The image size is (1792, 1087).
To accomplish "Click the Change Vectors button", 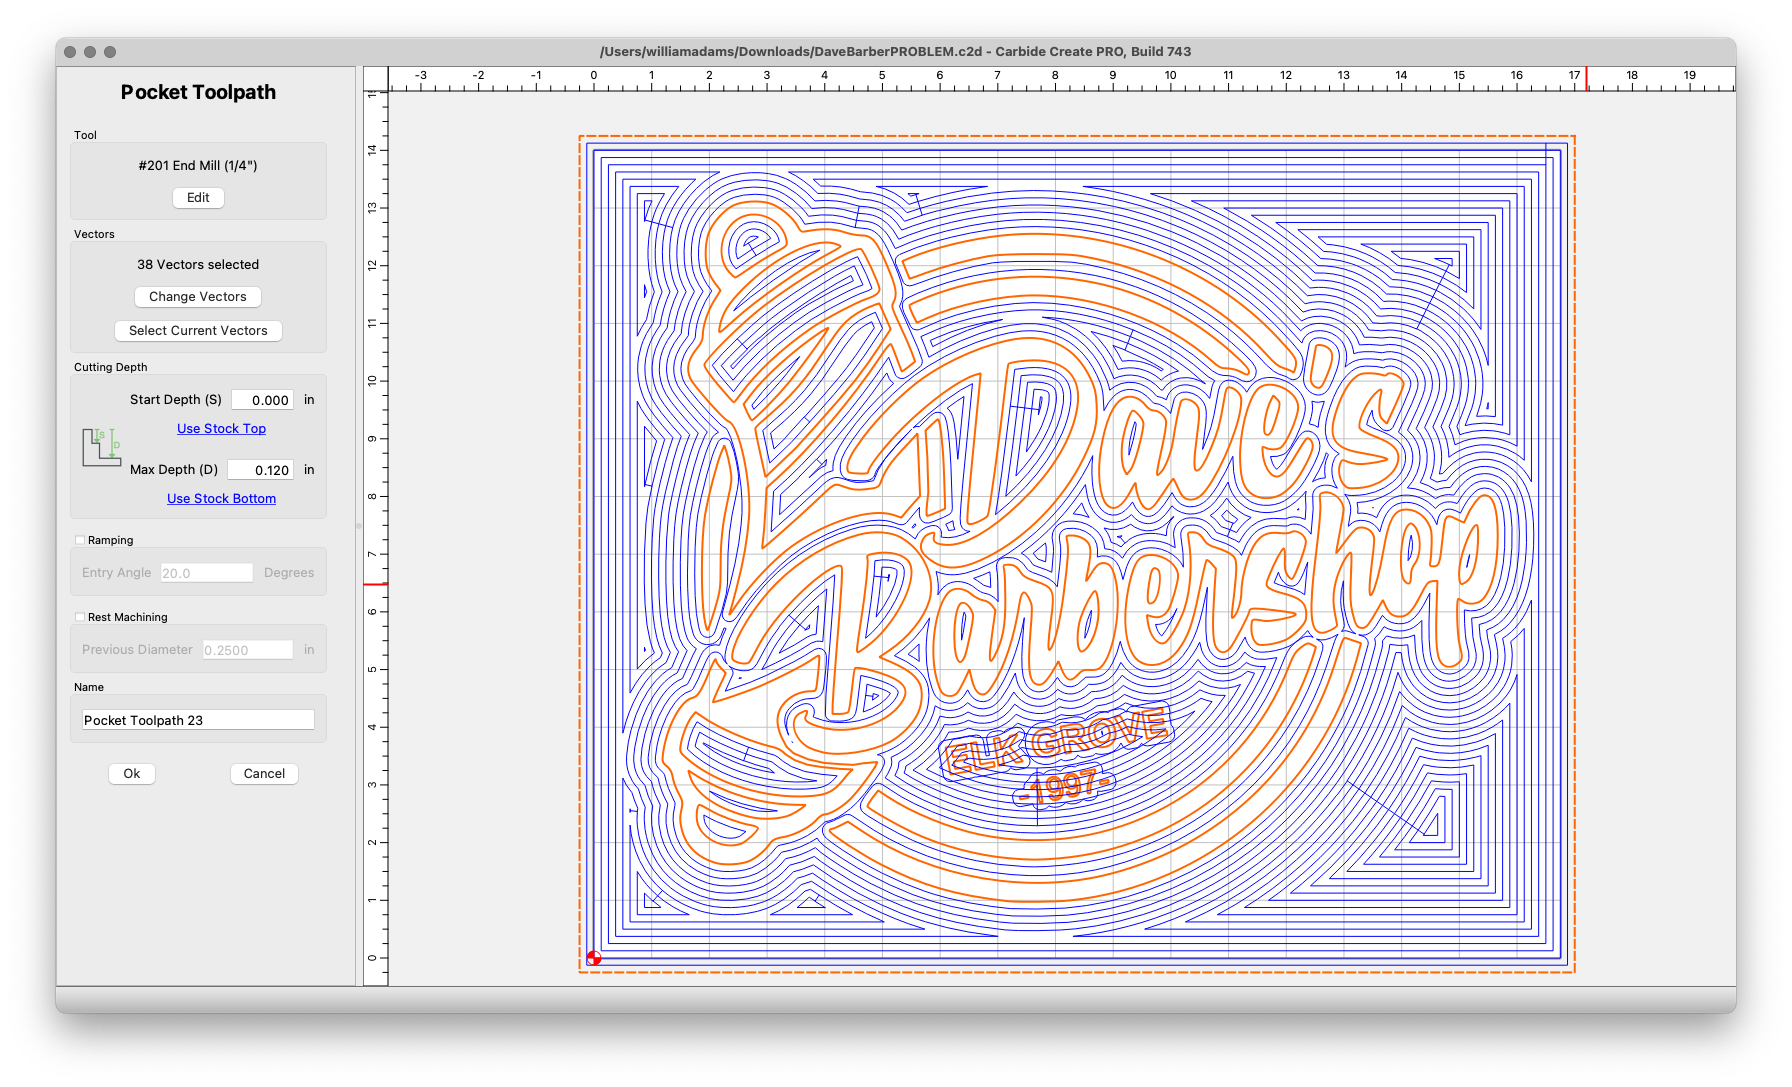I will click(198, 297).
